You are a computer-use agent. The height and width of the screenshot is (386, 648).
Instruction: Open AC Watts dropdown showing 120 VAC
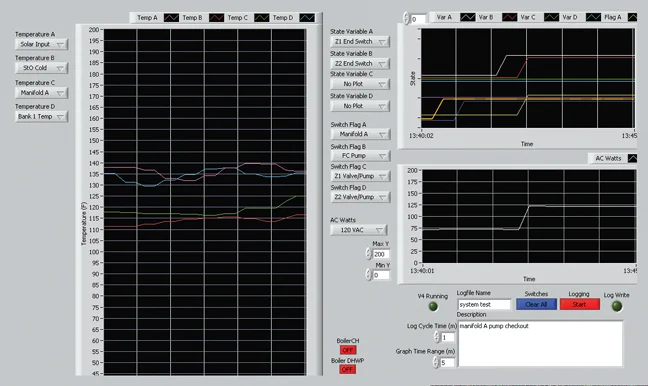pyautogui.click(x=358, y=230)
